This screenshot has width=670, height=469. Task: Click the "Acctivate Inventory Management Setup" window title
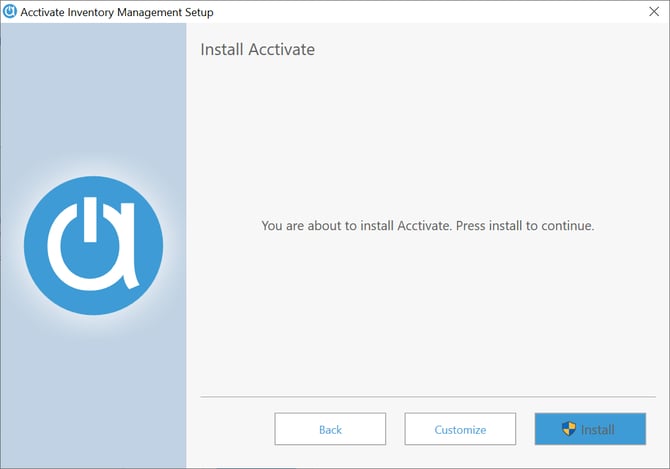pyautogui.click(x=117, y=12)
